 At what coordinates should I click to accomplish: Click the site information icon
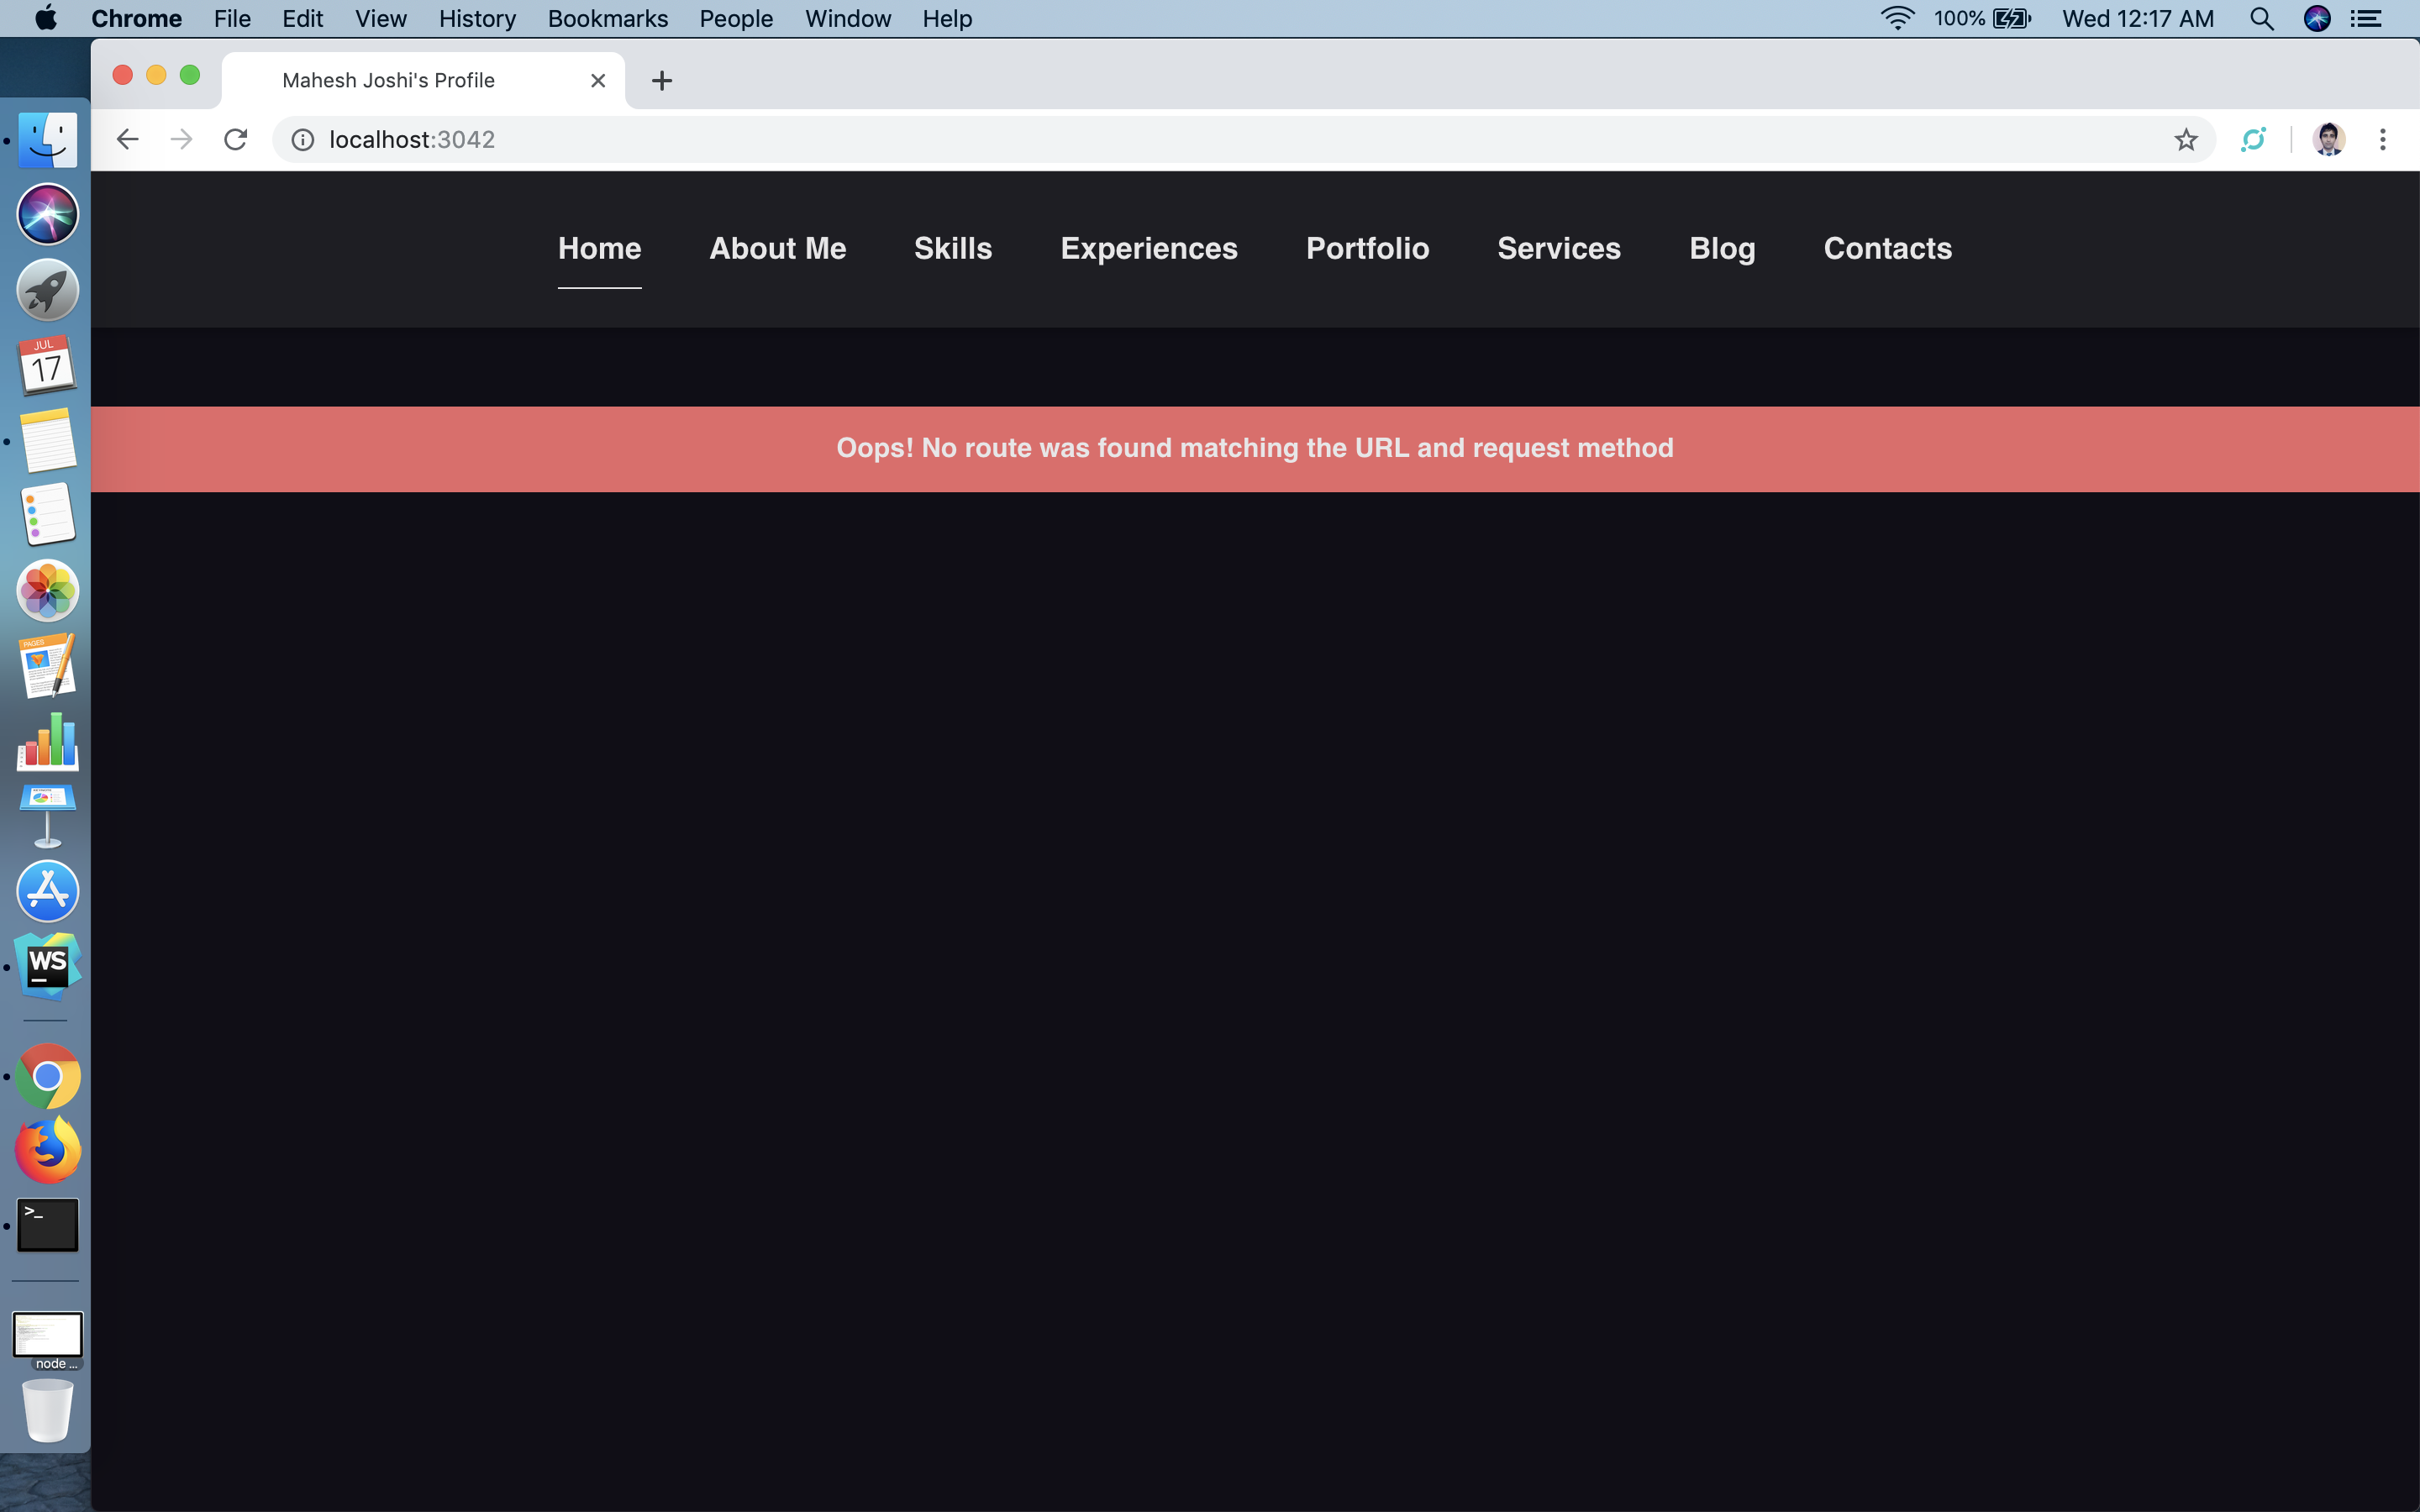coord(302,139)
